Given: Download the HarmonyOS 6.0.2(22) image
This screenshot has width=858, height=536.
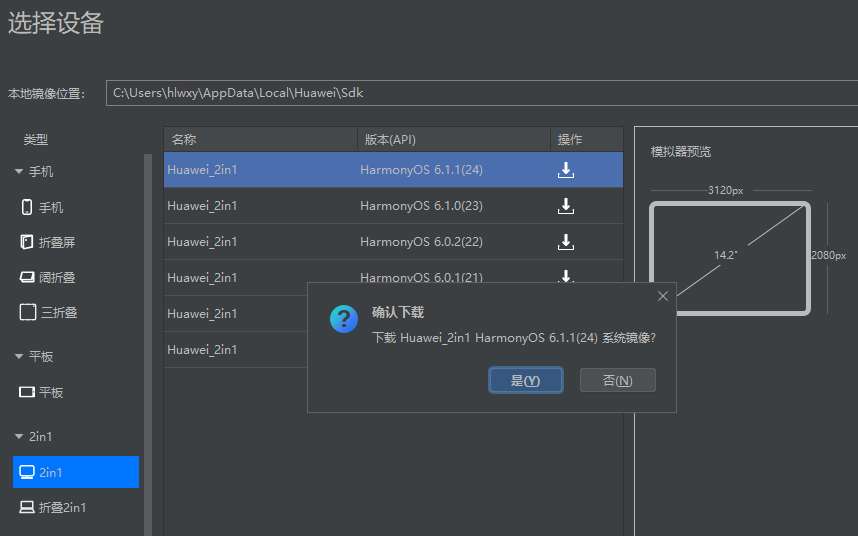Looking at the screenshot, I should coord(566,242).
